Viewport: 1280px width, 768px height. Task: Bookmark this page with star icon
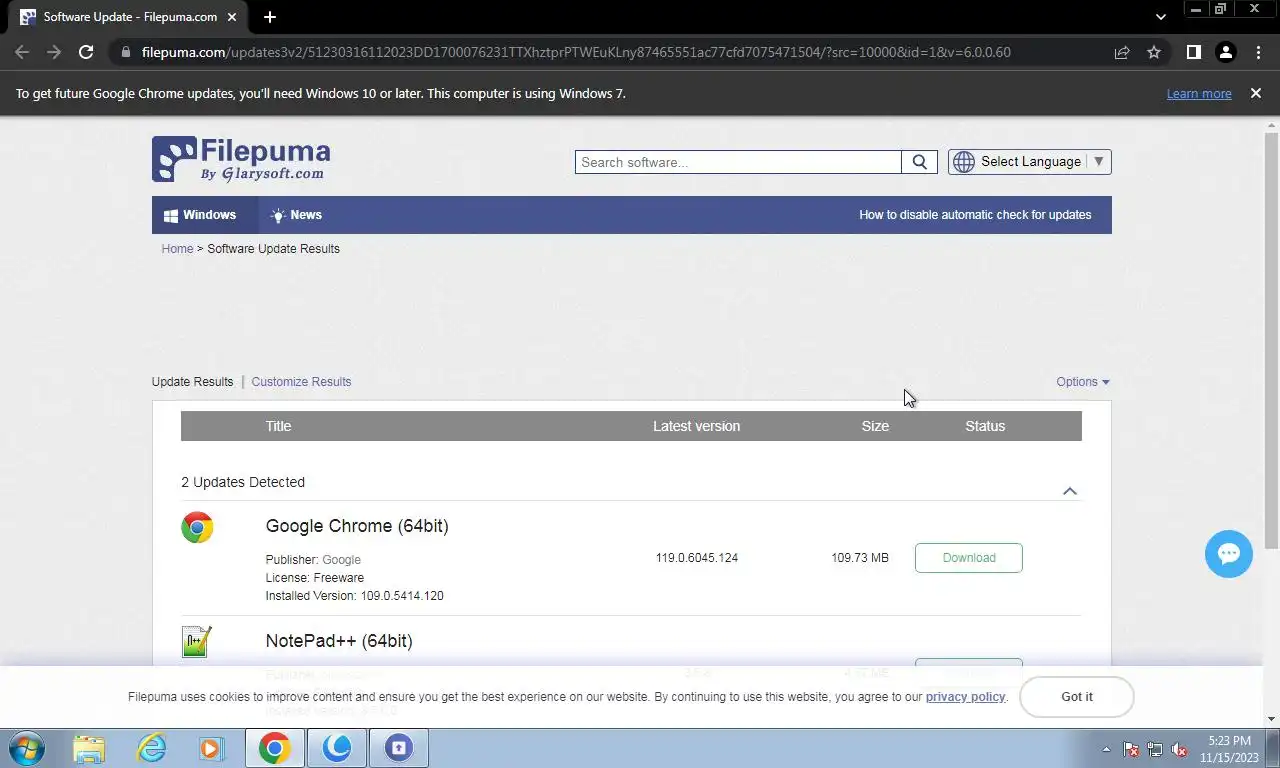[x=1154, y=52]
